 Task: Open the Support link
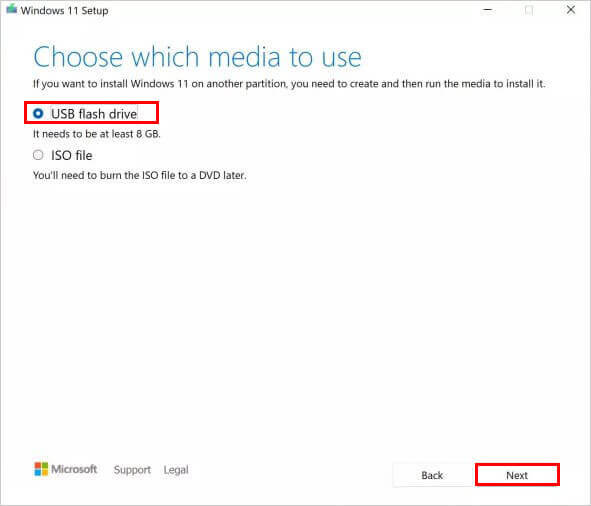(x=132, y=470)
